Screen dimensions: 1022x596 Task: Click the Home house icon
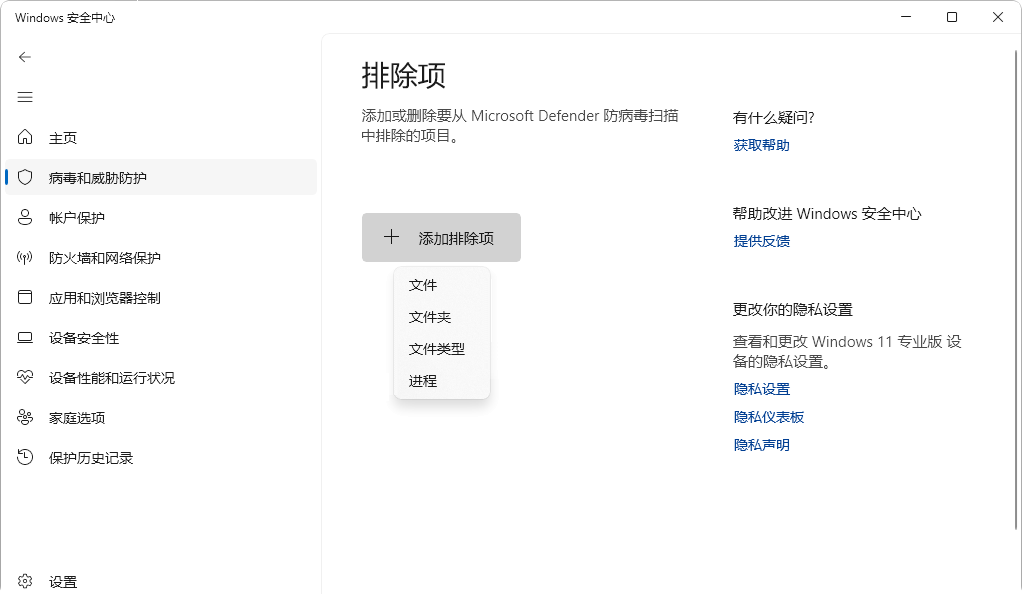click(x=25, y=138)
